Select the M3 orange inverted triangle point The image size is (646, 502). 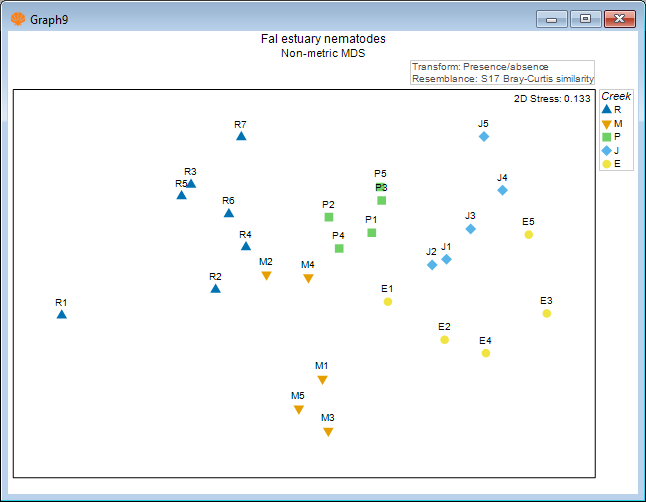pos(328,432)
